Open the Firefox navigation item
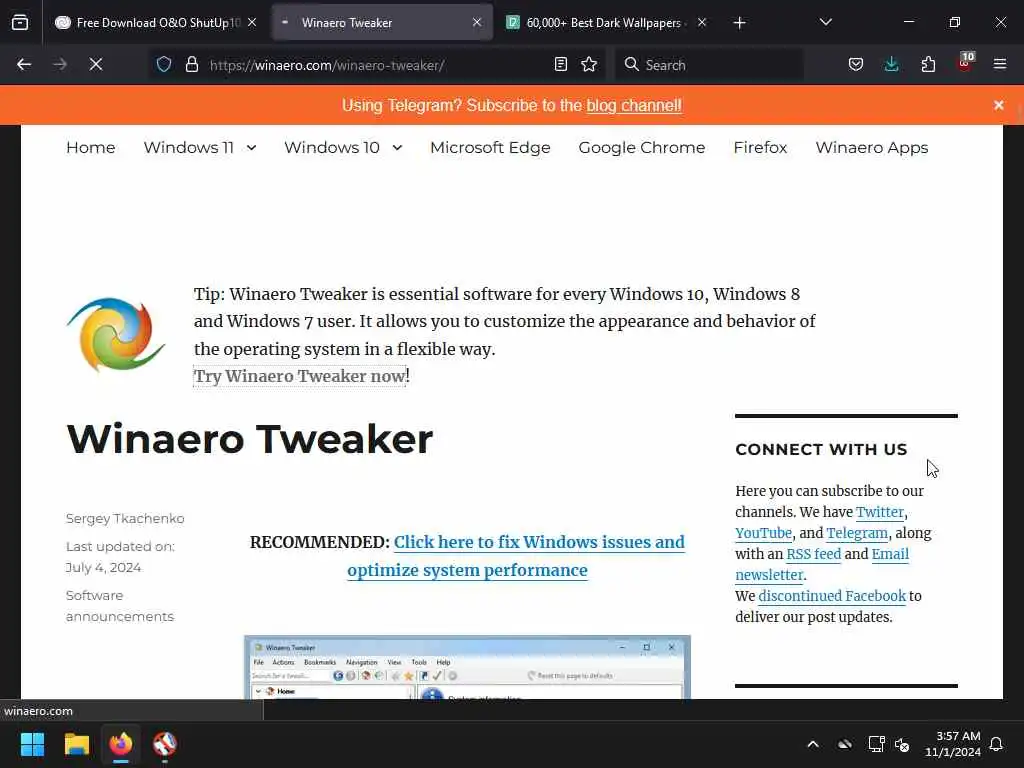This screenshot has width=1024, height=768. (x=760, y=148)
